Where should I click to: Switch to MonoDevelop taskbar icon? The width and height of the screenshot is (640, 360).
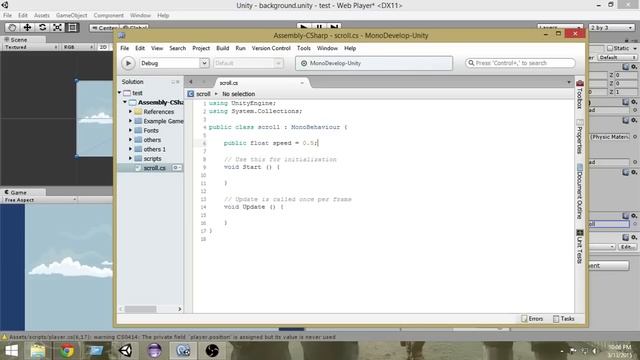tap(183, 351)
